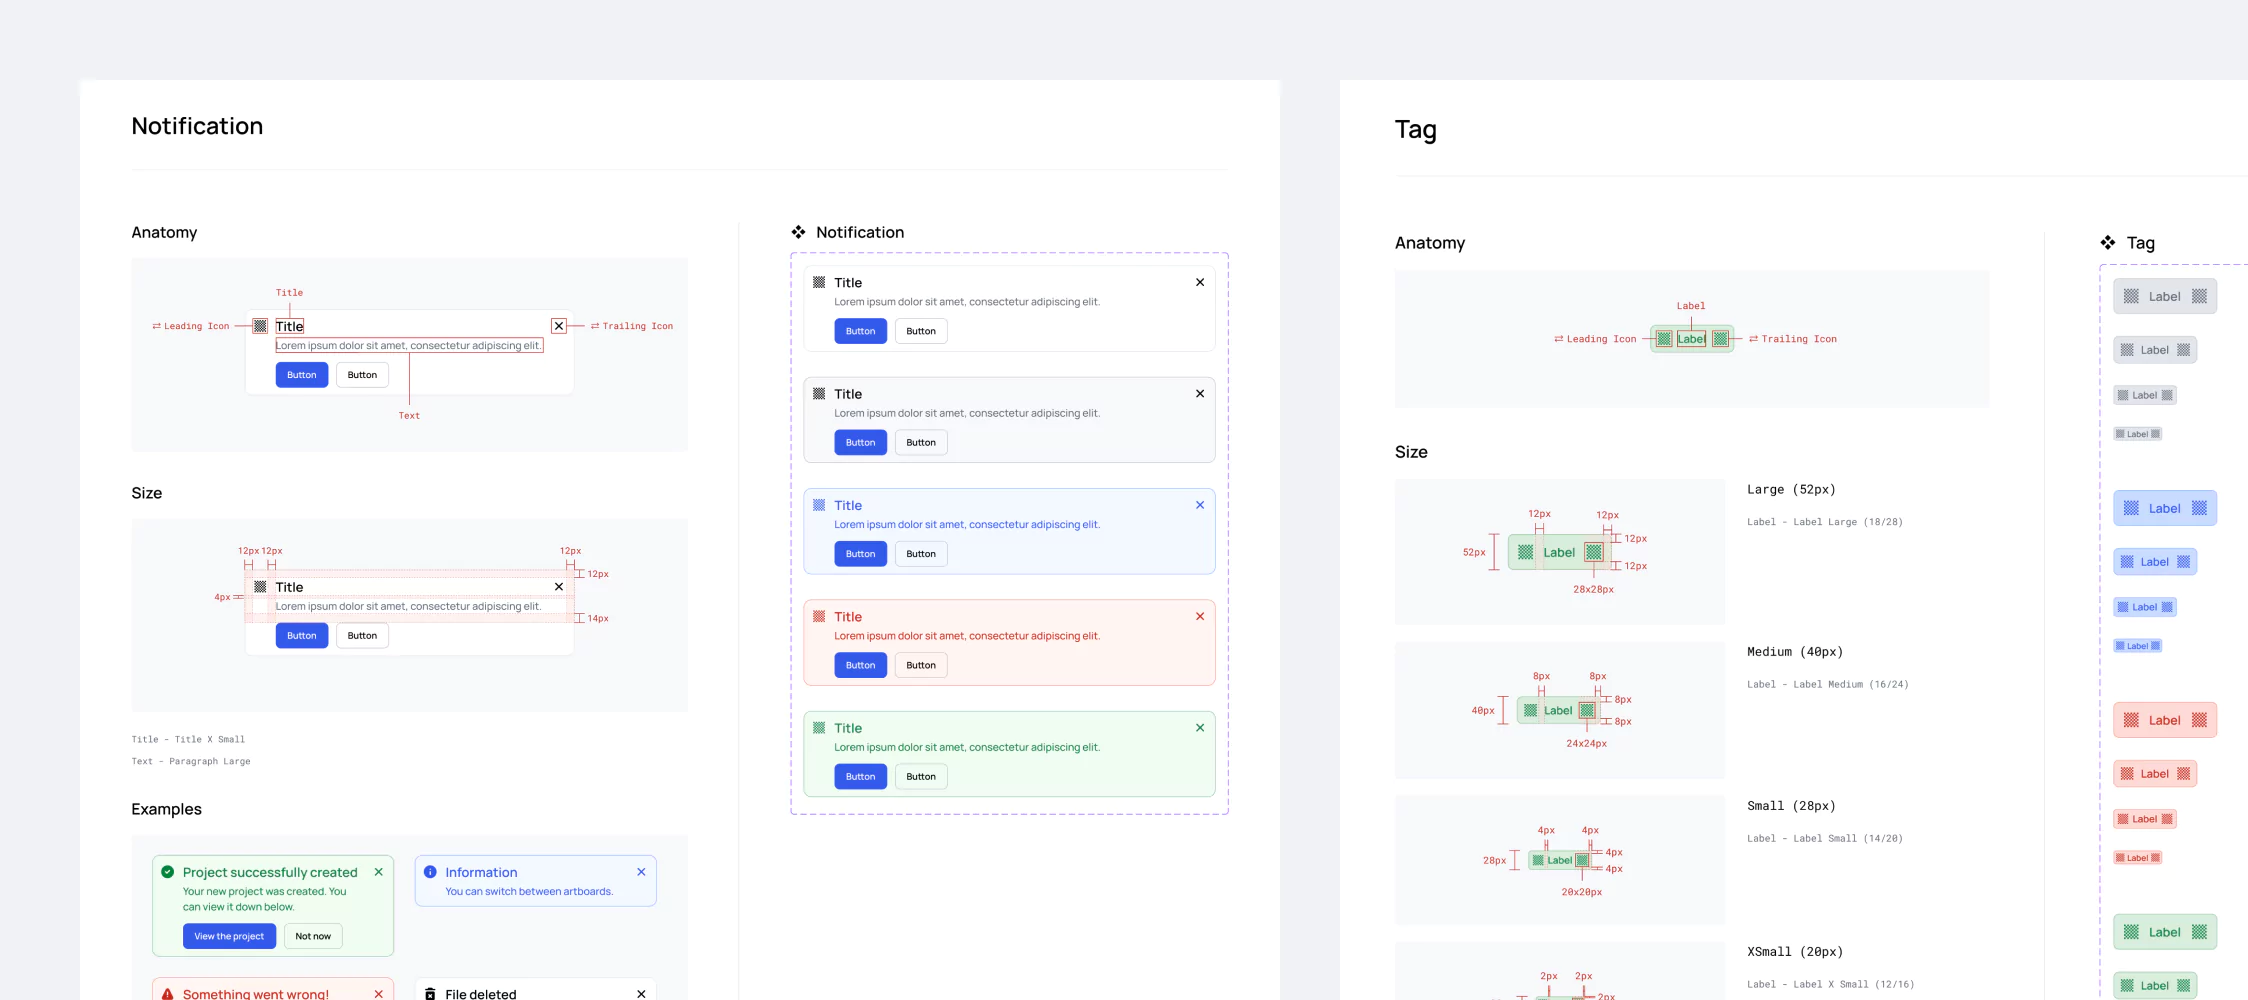Click the white Button in the Notification Size diagram
This screenshot has height=1000, width=2248.
[x=362, y=636]
